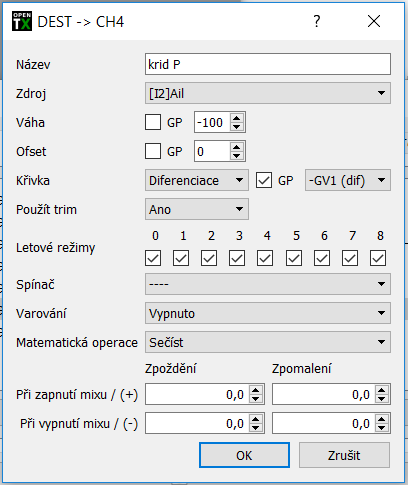The width and height of the screenshot is (408, 485).
Task: Increase Ofset value with up arrow
Action: tap(237, 147)
